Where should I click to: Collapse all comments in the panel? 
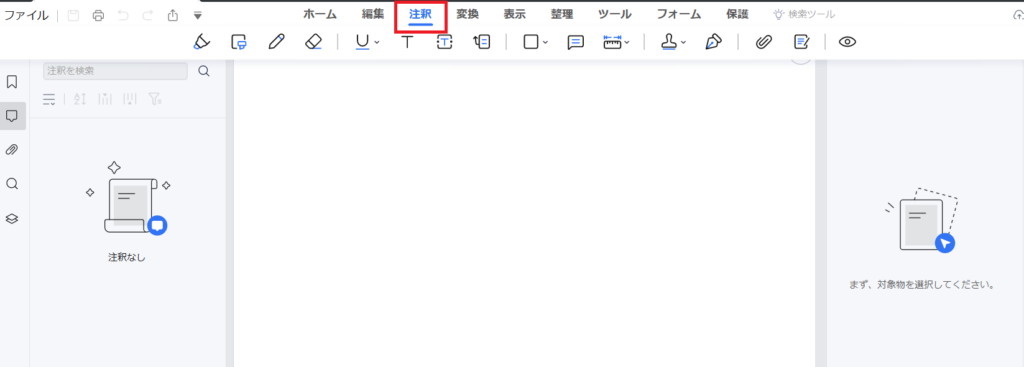(x=129, y=99)
